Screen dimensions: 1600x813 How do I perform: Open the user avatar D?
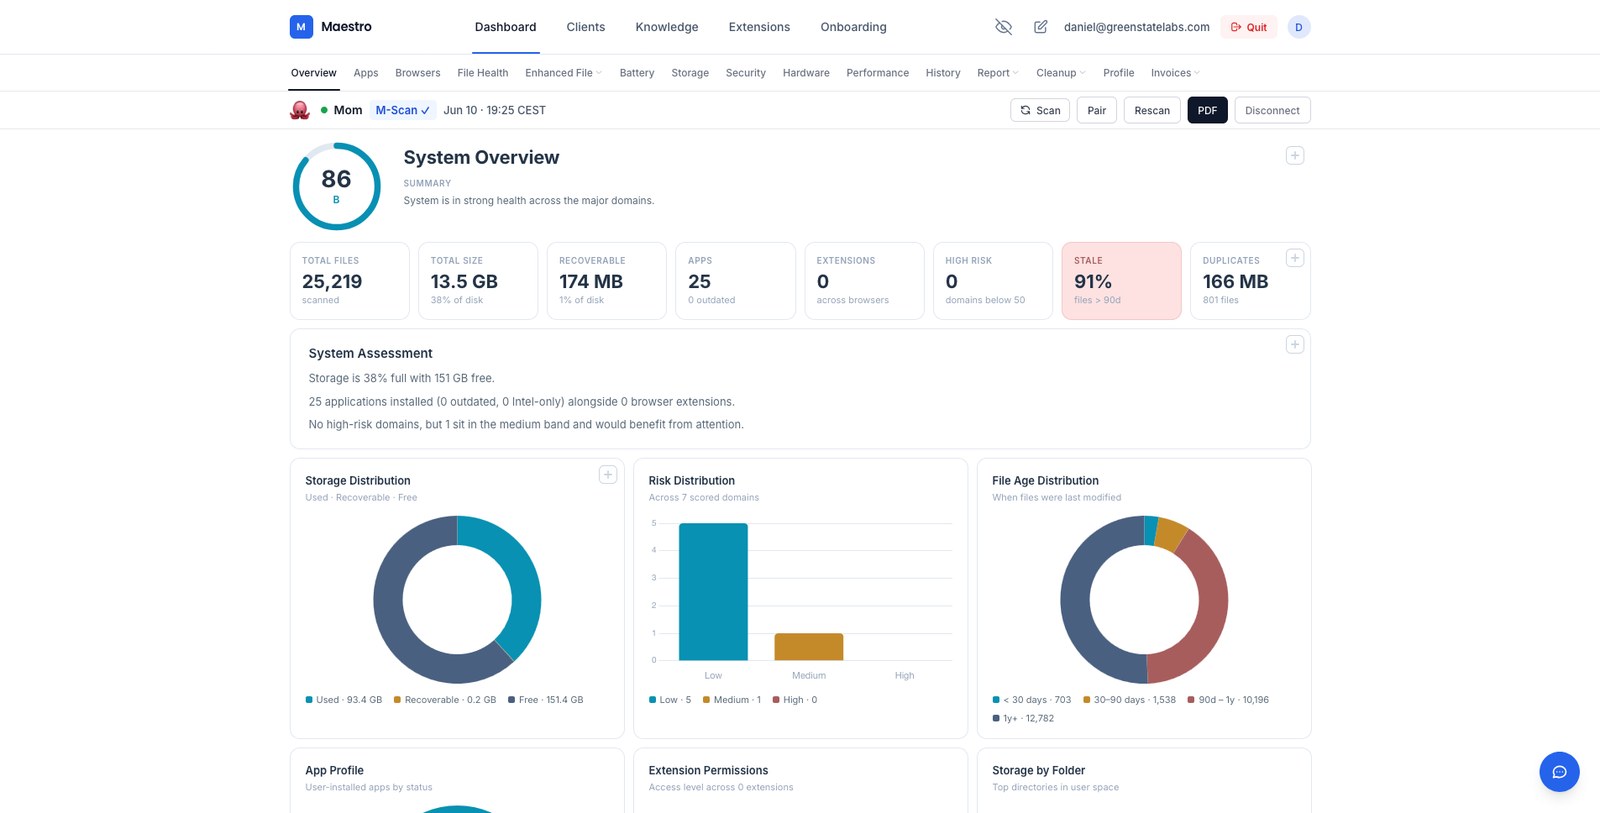[1299, 27]
